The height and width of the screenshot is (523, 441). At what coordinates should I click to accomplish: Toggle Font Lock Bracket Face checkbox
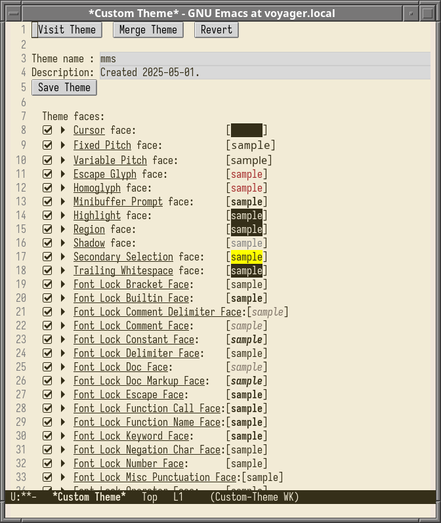pos(47,284)
